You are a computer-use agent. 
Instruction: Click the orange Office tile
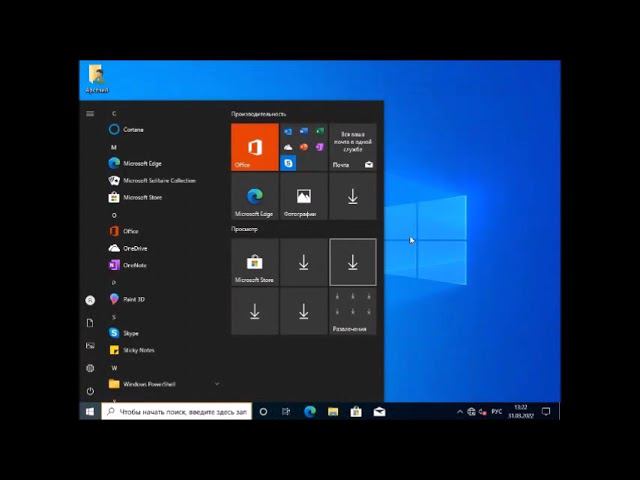pos(255,147)
